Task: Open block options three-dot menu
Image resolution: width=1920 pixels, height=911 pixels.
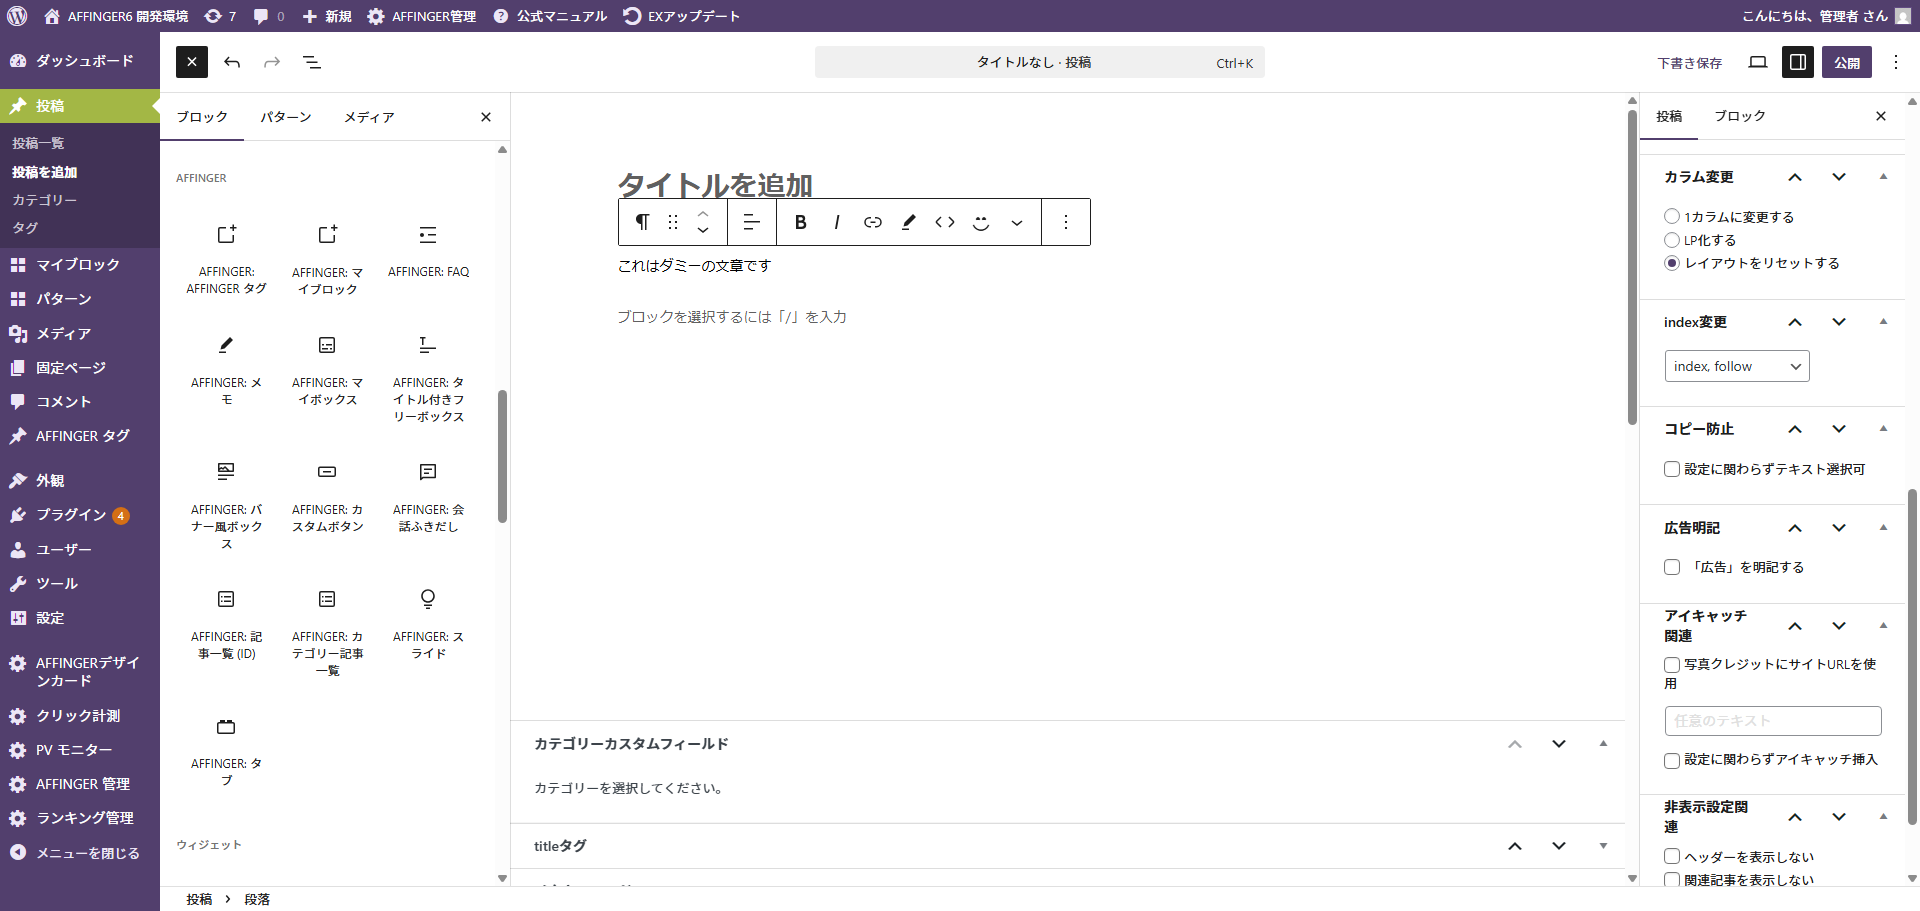Action: tap(1066, 222)
